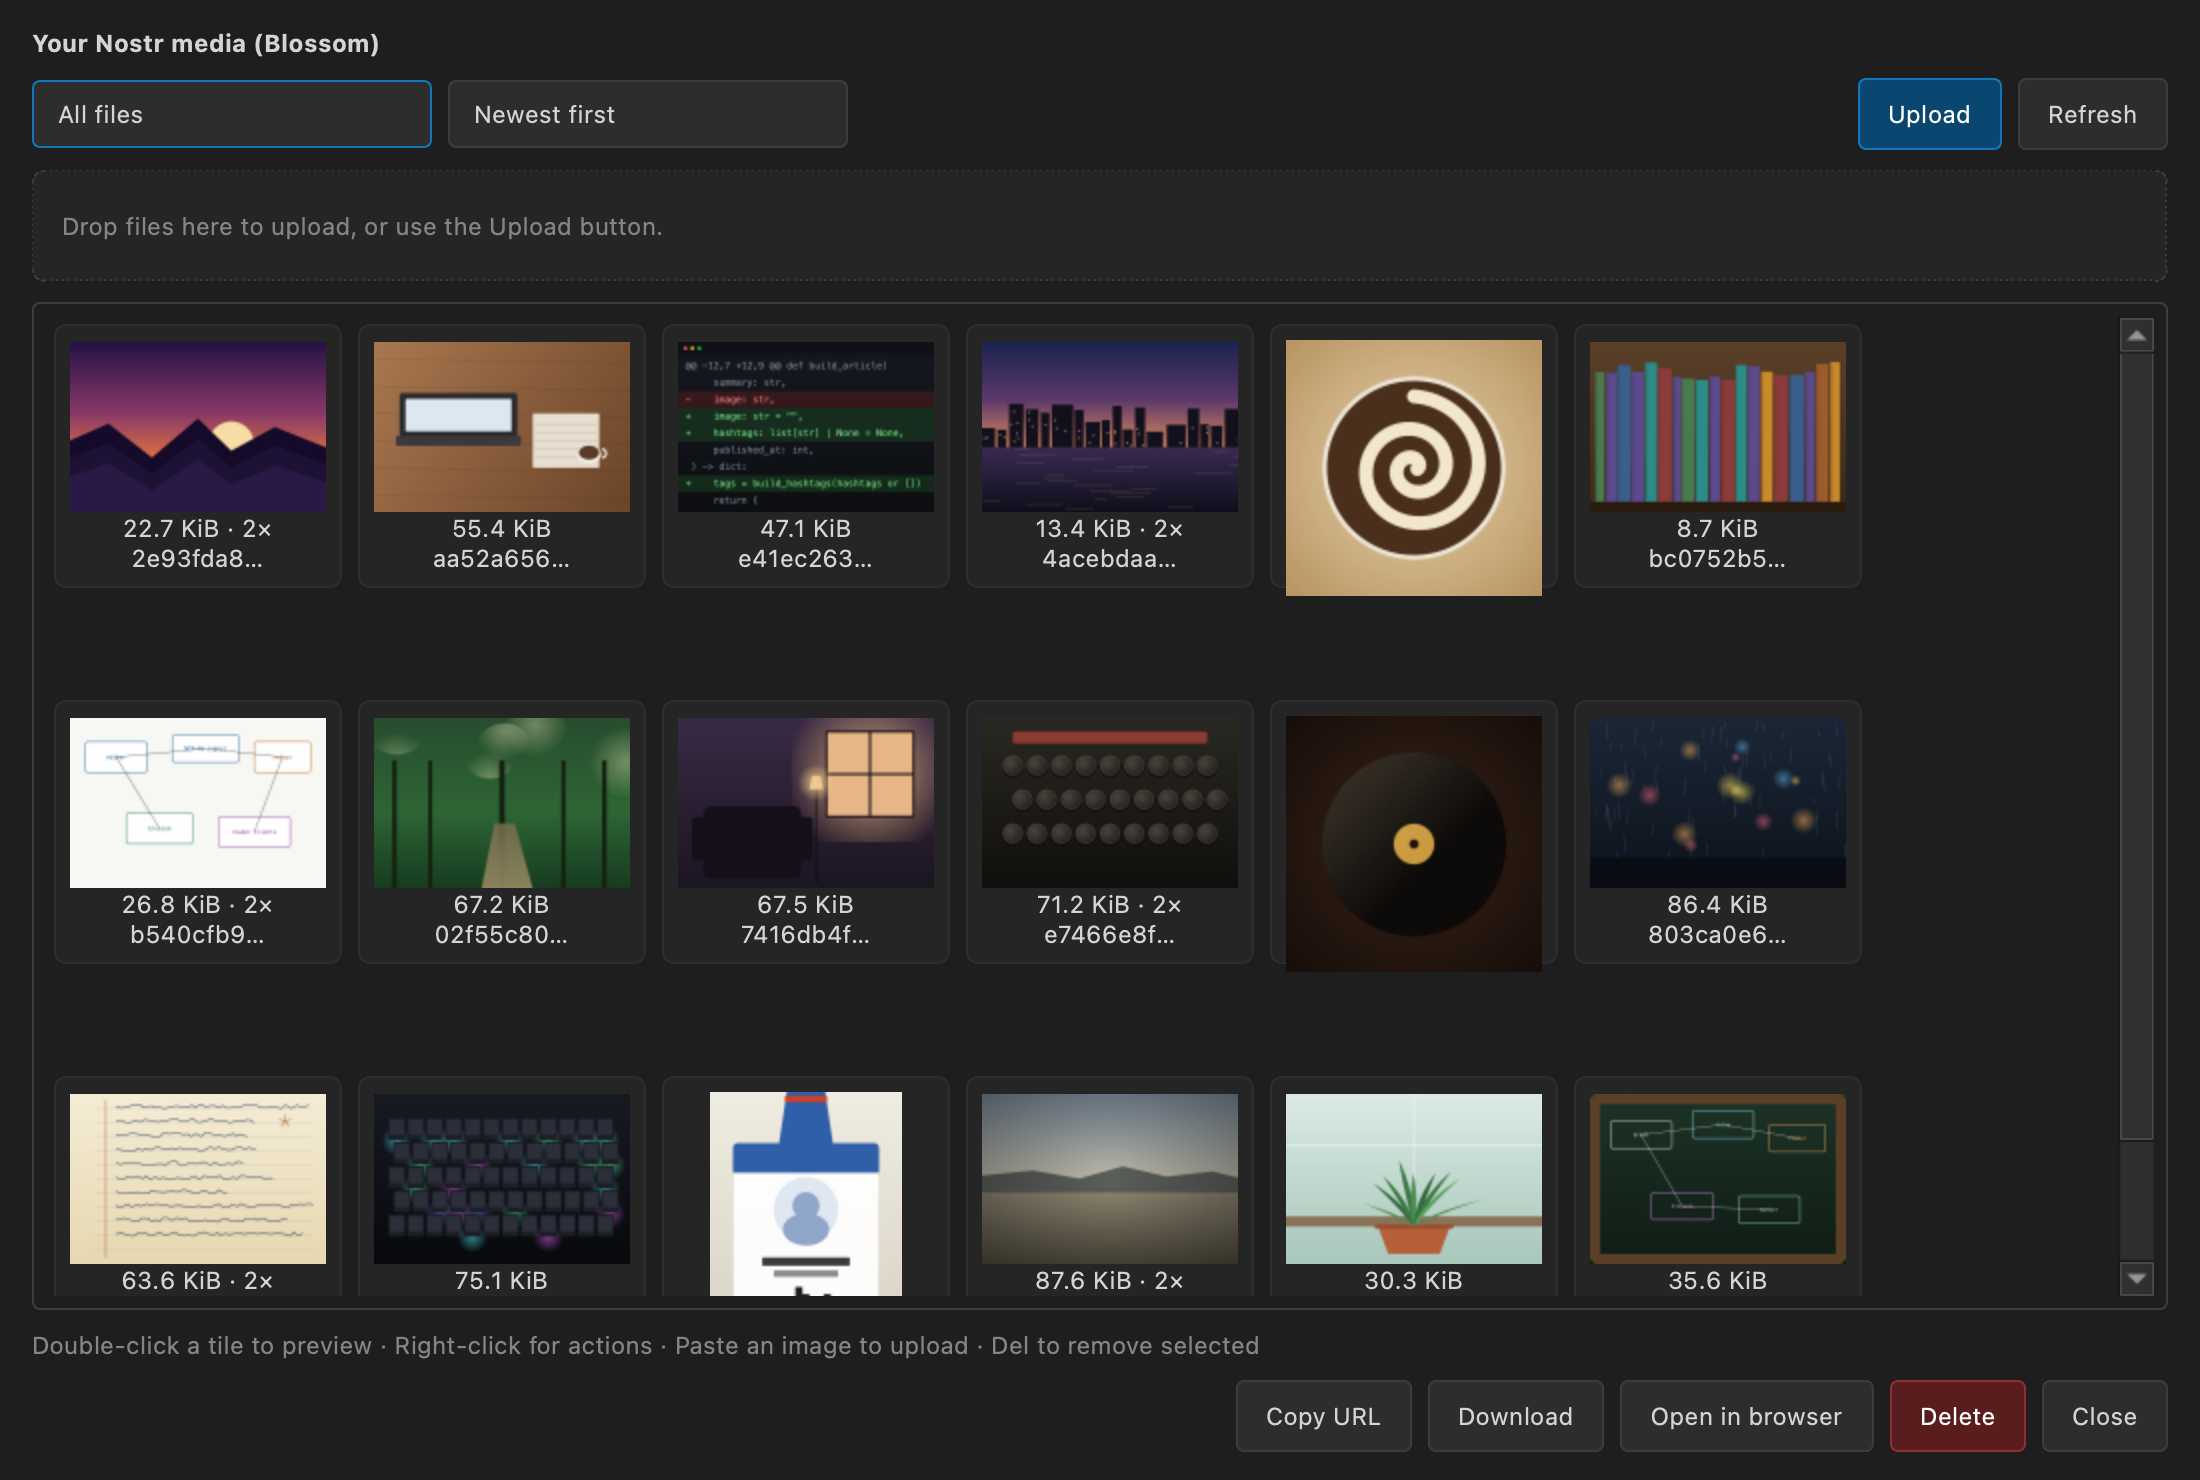Viewport: 2200px width, 1480px height.
Task: Click the Upload button
Action: tap(1929, 114)
